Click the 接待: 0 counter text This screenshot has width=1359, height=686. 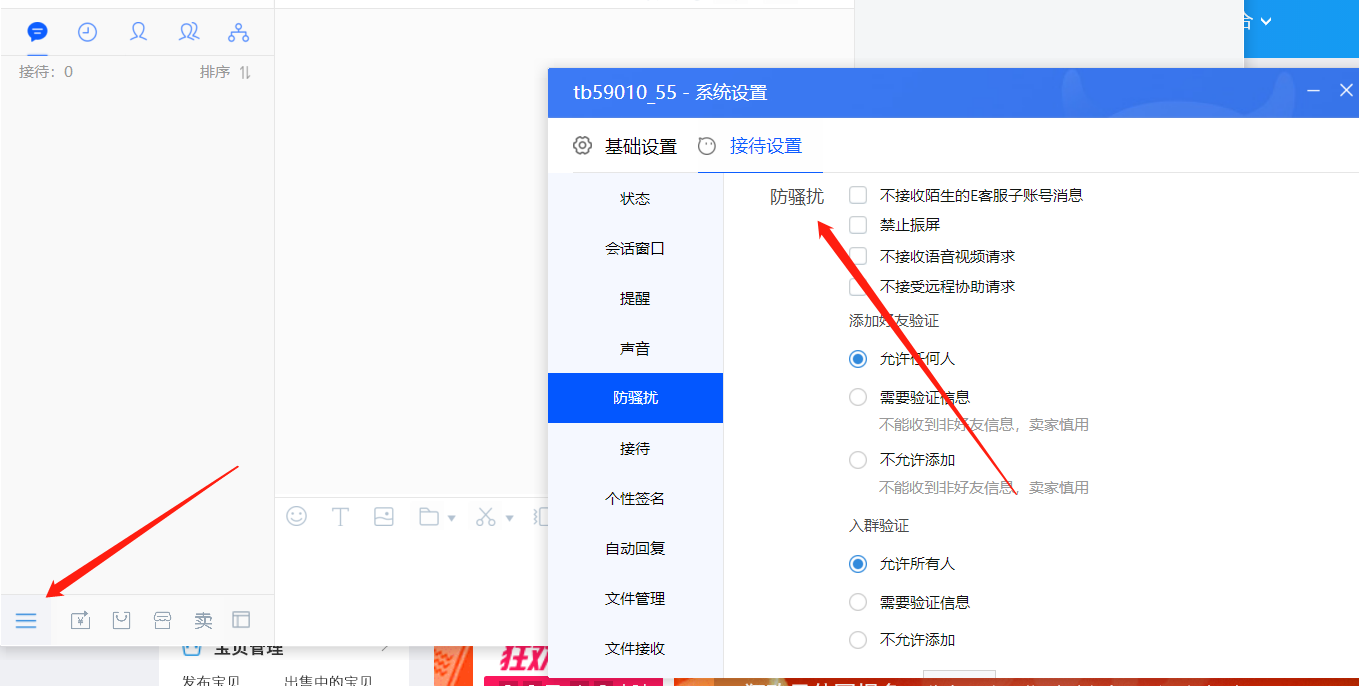(46, 72)
